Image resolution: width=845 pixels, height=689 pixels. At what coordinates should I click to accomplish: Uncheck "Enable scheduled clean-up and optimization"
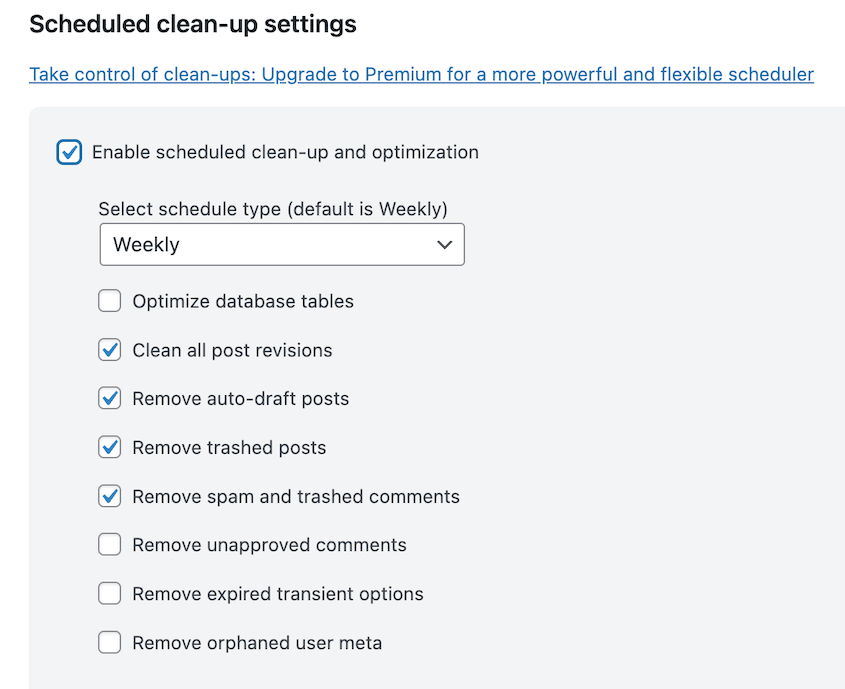click(69, 152)
